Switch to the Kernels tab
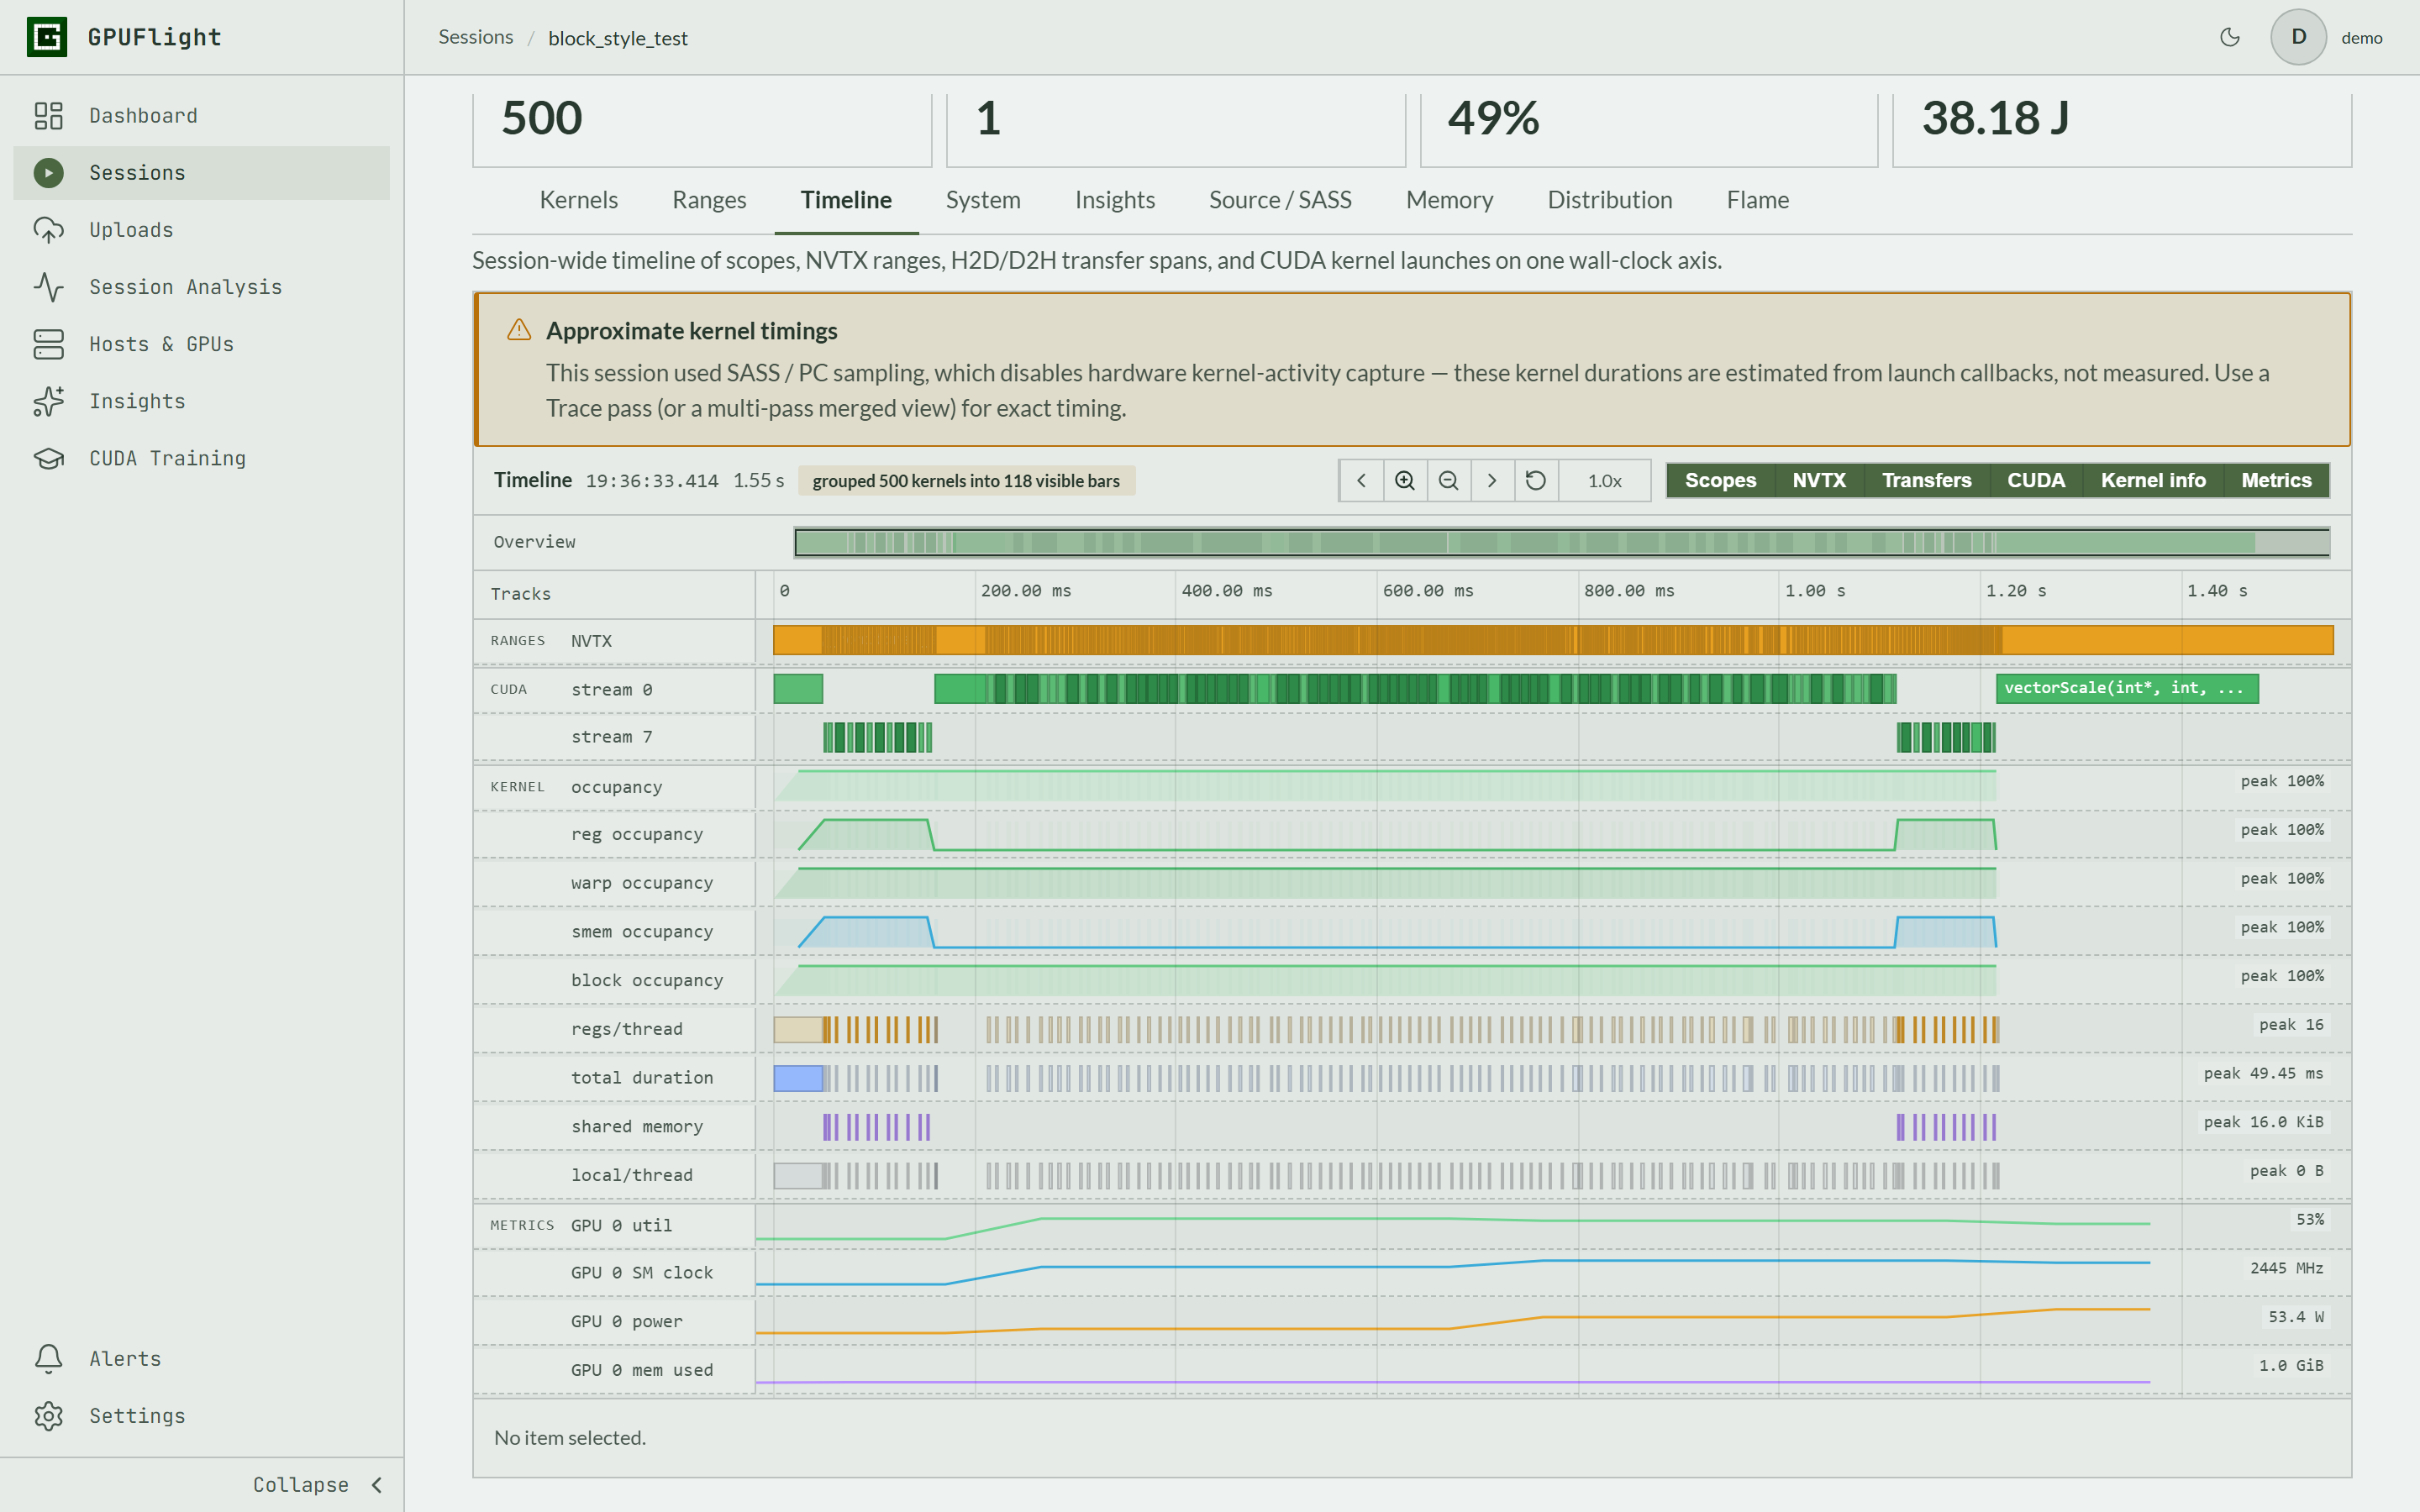 578,200
